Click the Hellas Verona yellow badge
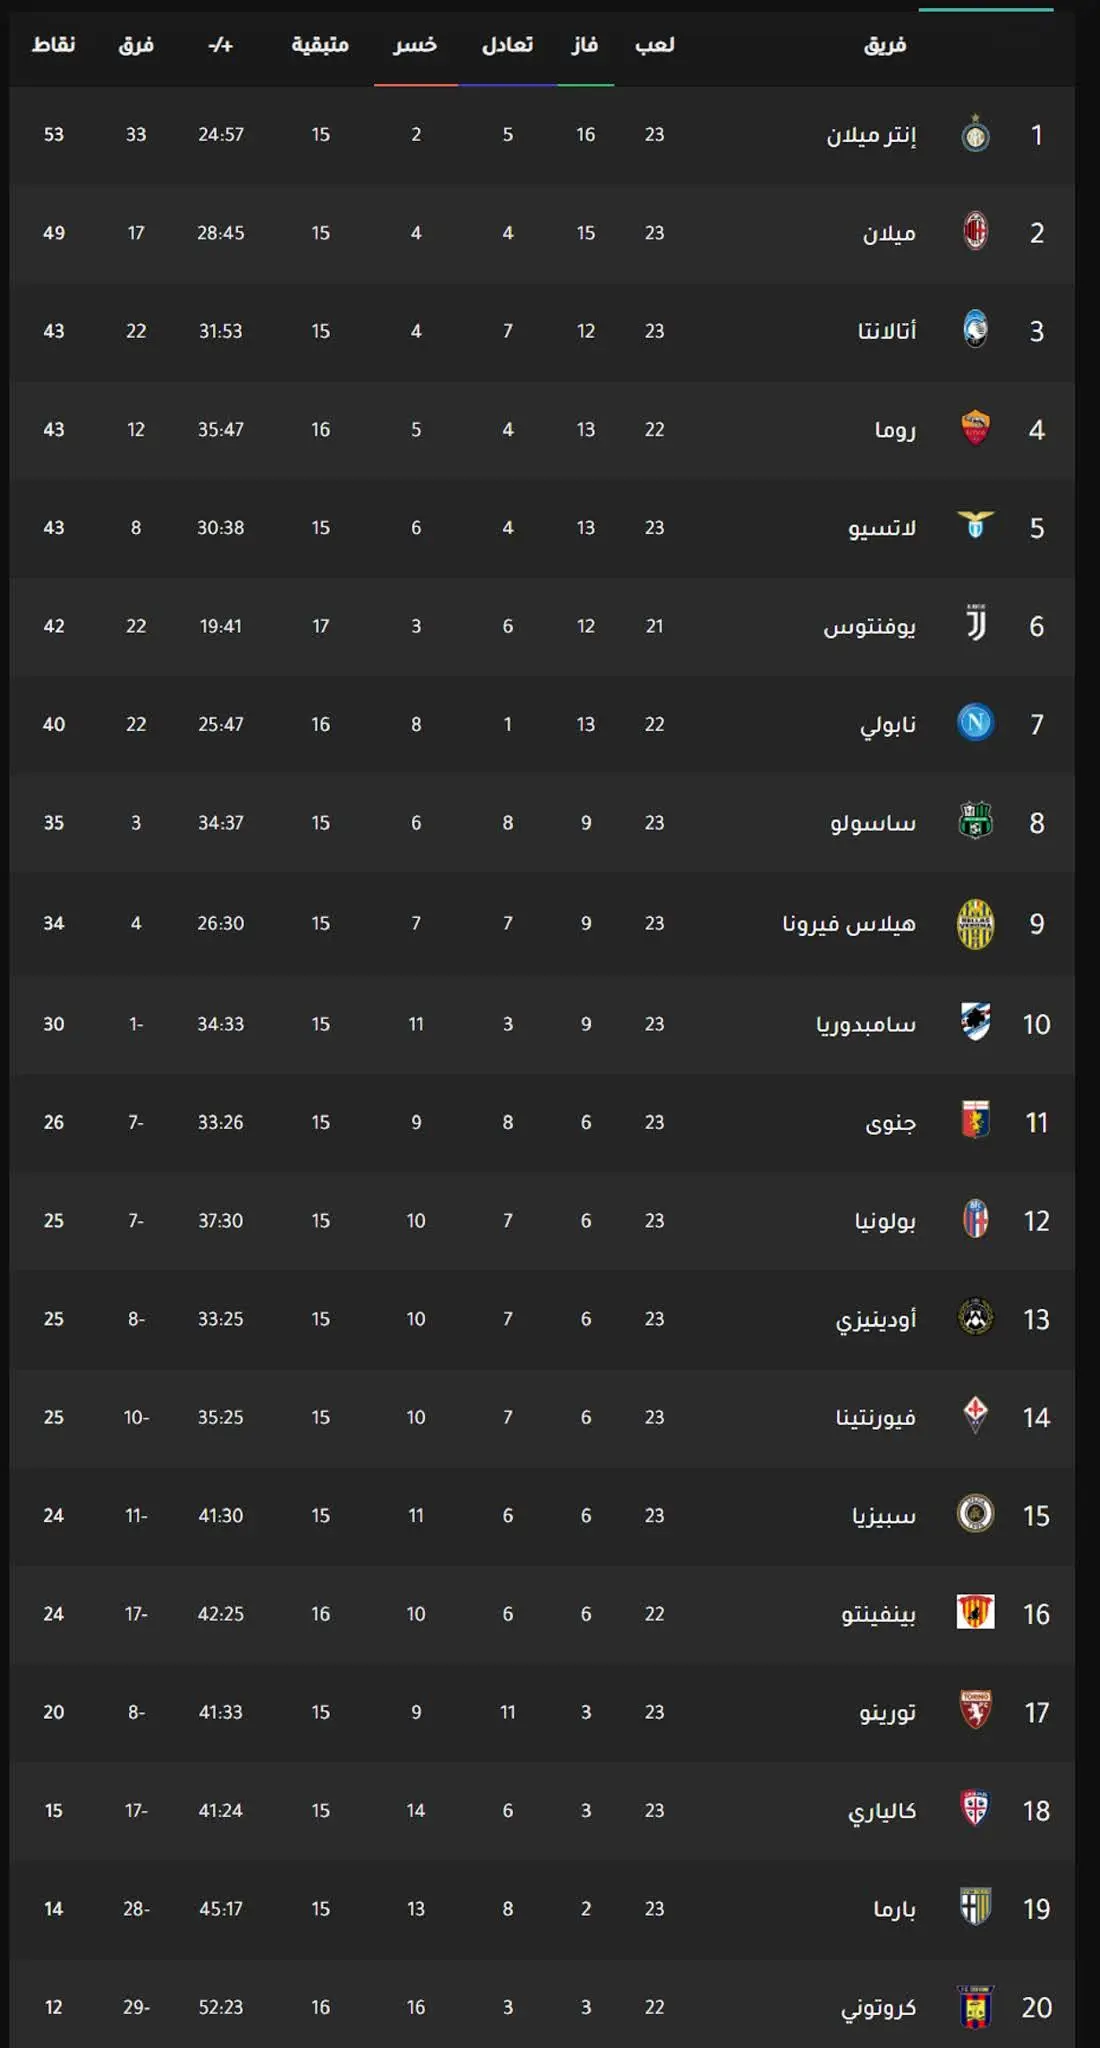Screen dimensions: 1100x2048 coord(975,923)
